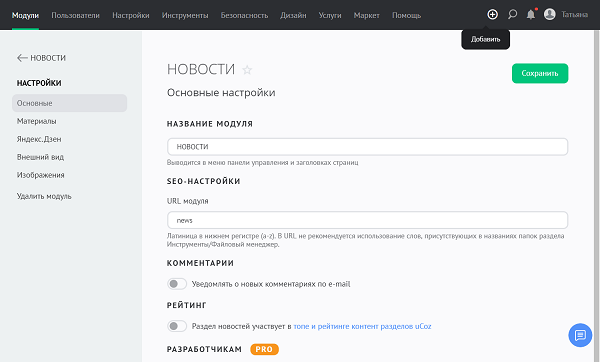This screenshot has height=362, width=600.
Task: Open the Помощь menu
Action: pyautogui.click(x=406, y=15)
